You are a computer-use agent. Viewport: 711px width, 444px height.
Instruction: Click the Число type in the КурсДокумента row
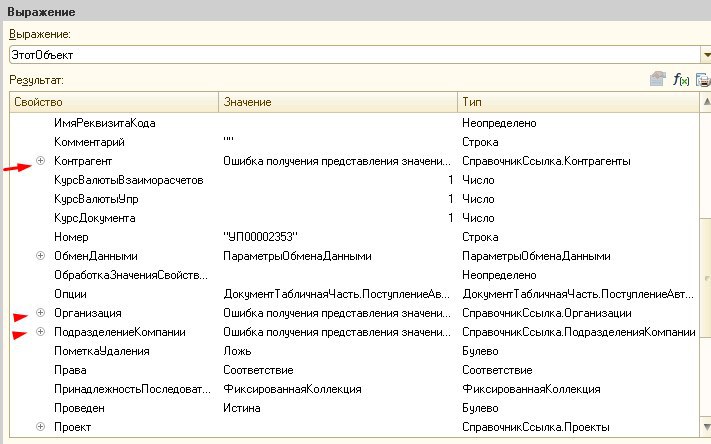(478, 218)
